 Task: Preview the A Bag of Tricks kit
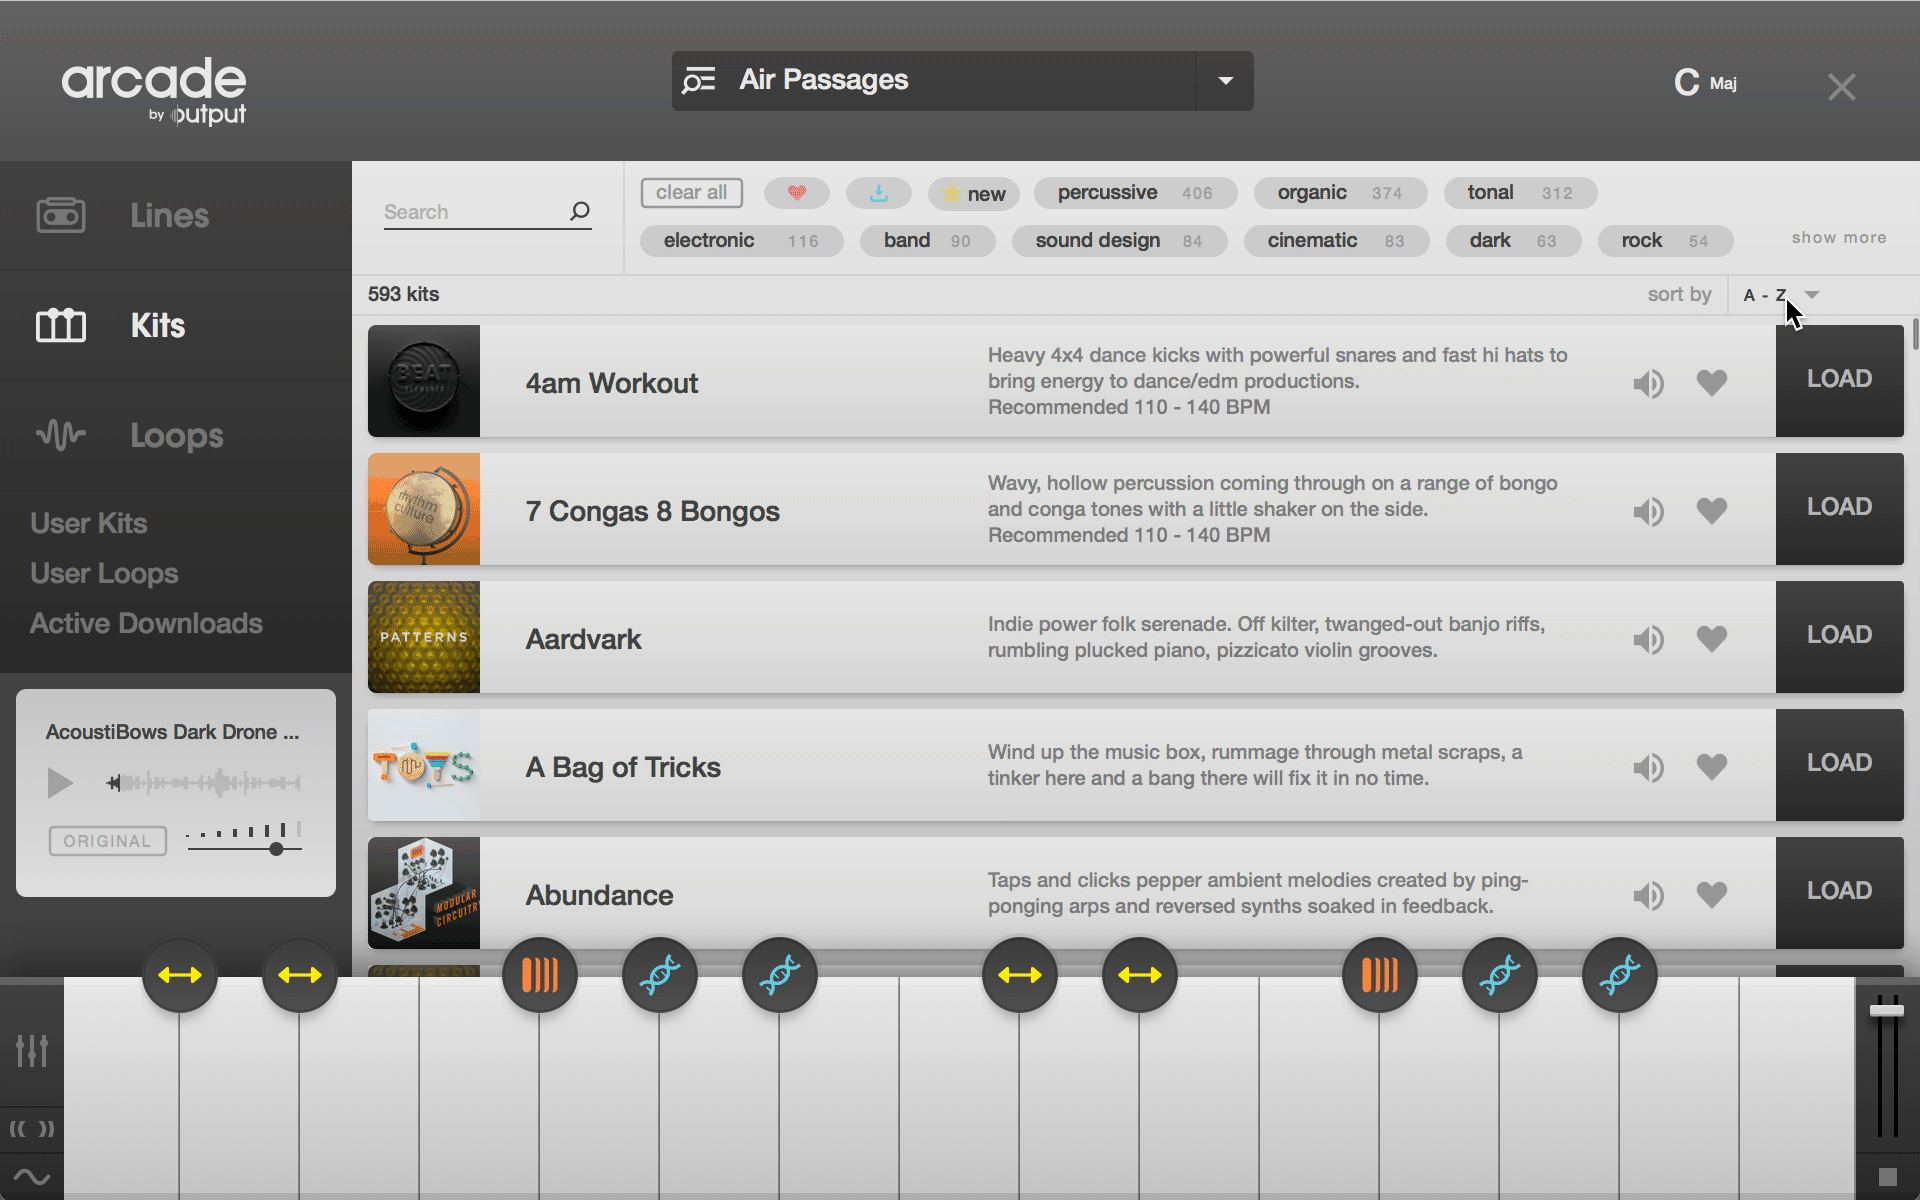coord(1648,767)
